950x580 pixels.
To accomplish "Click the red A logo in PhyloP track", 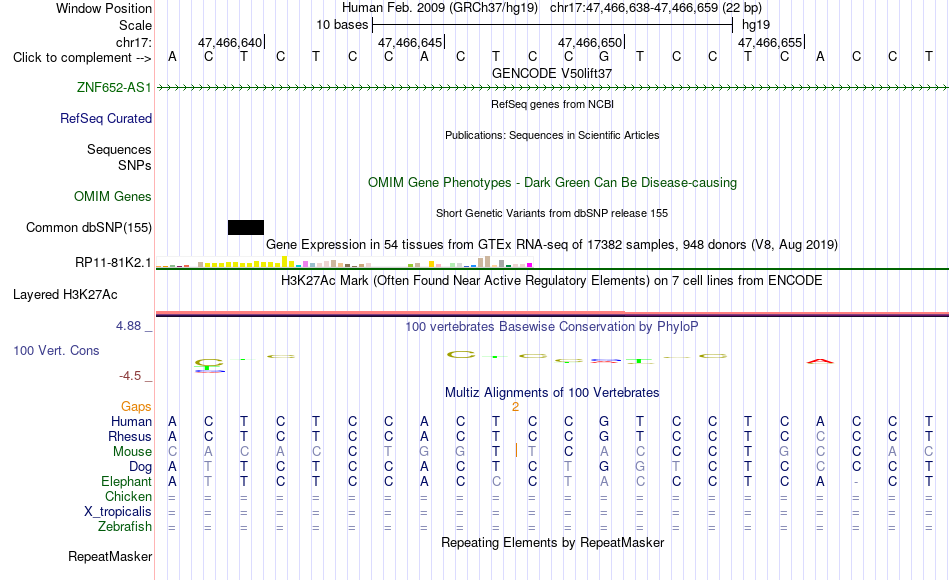I will click(820, 361).
